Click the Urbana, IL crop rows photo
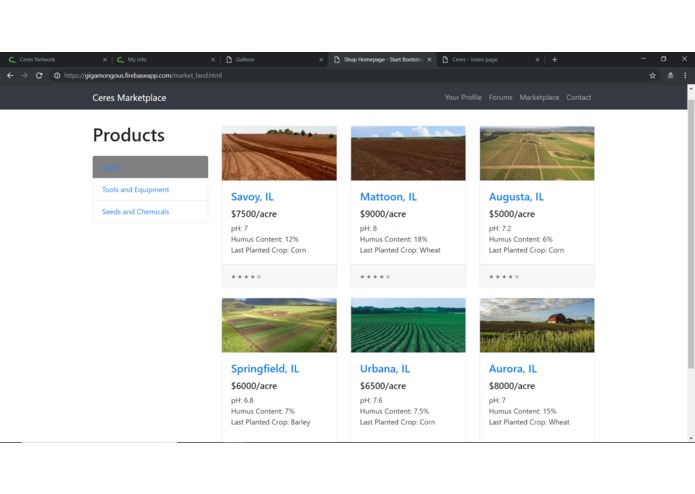This screenshot has width=695, height=494. coord(408,325)
